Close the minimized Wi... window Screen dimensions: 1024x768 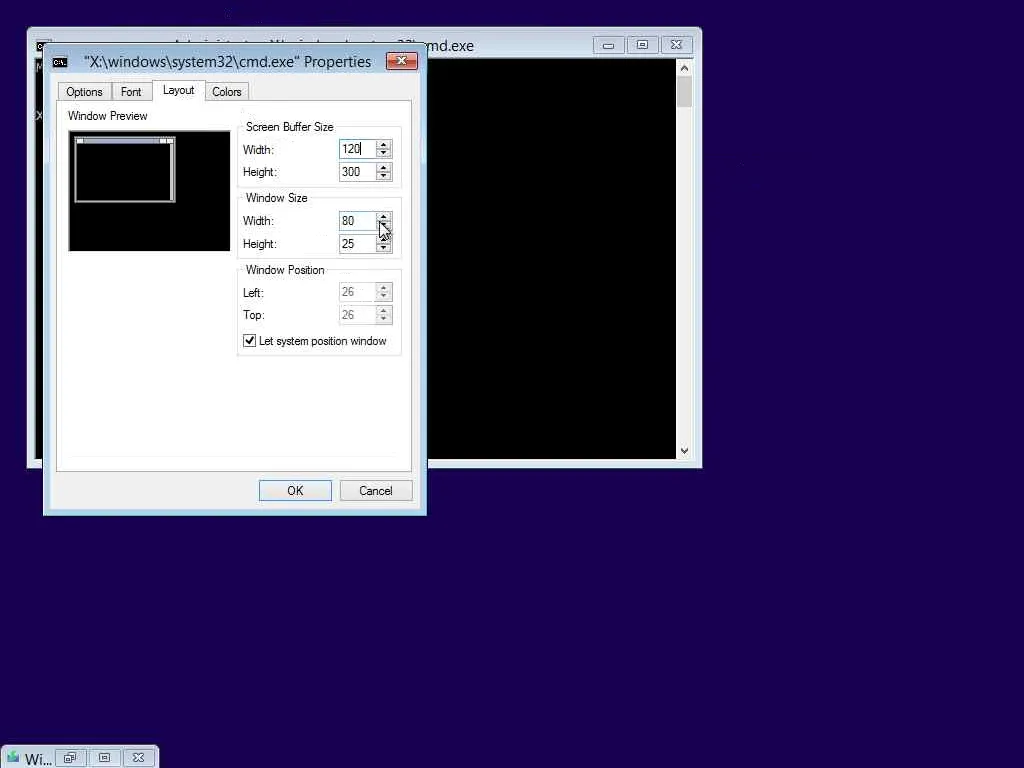coord(138,758)
